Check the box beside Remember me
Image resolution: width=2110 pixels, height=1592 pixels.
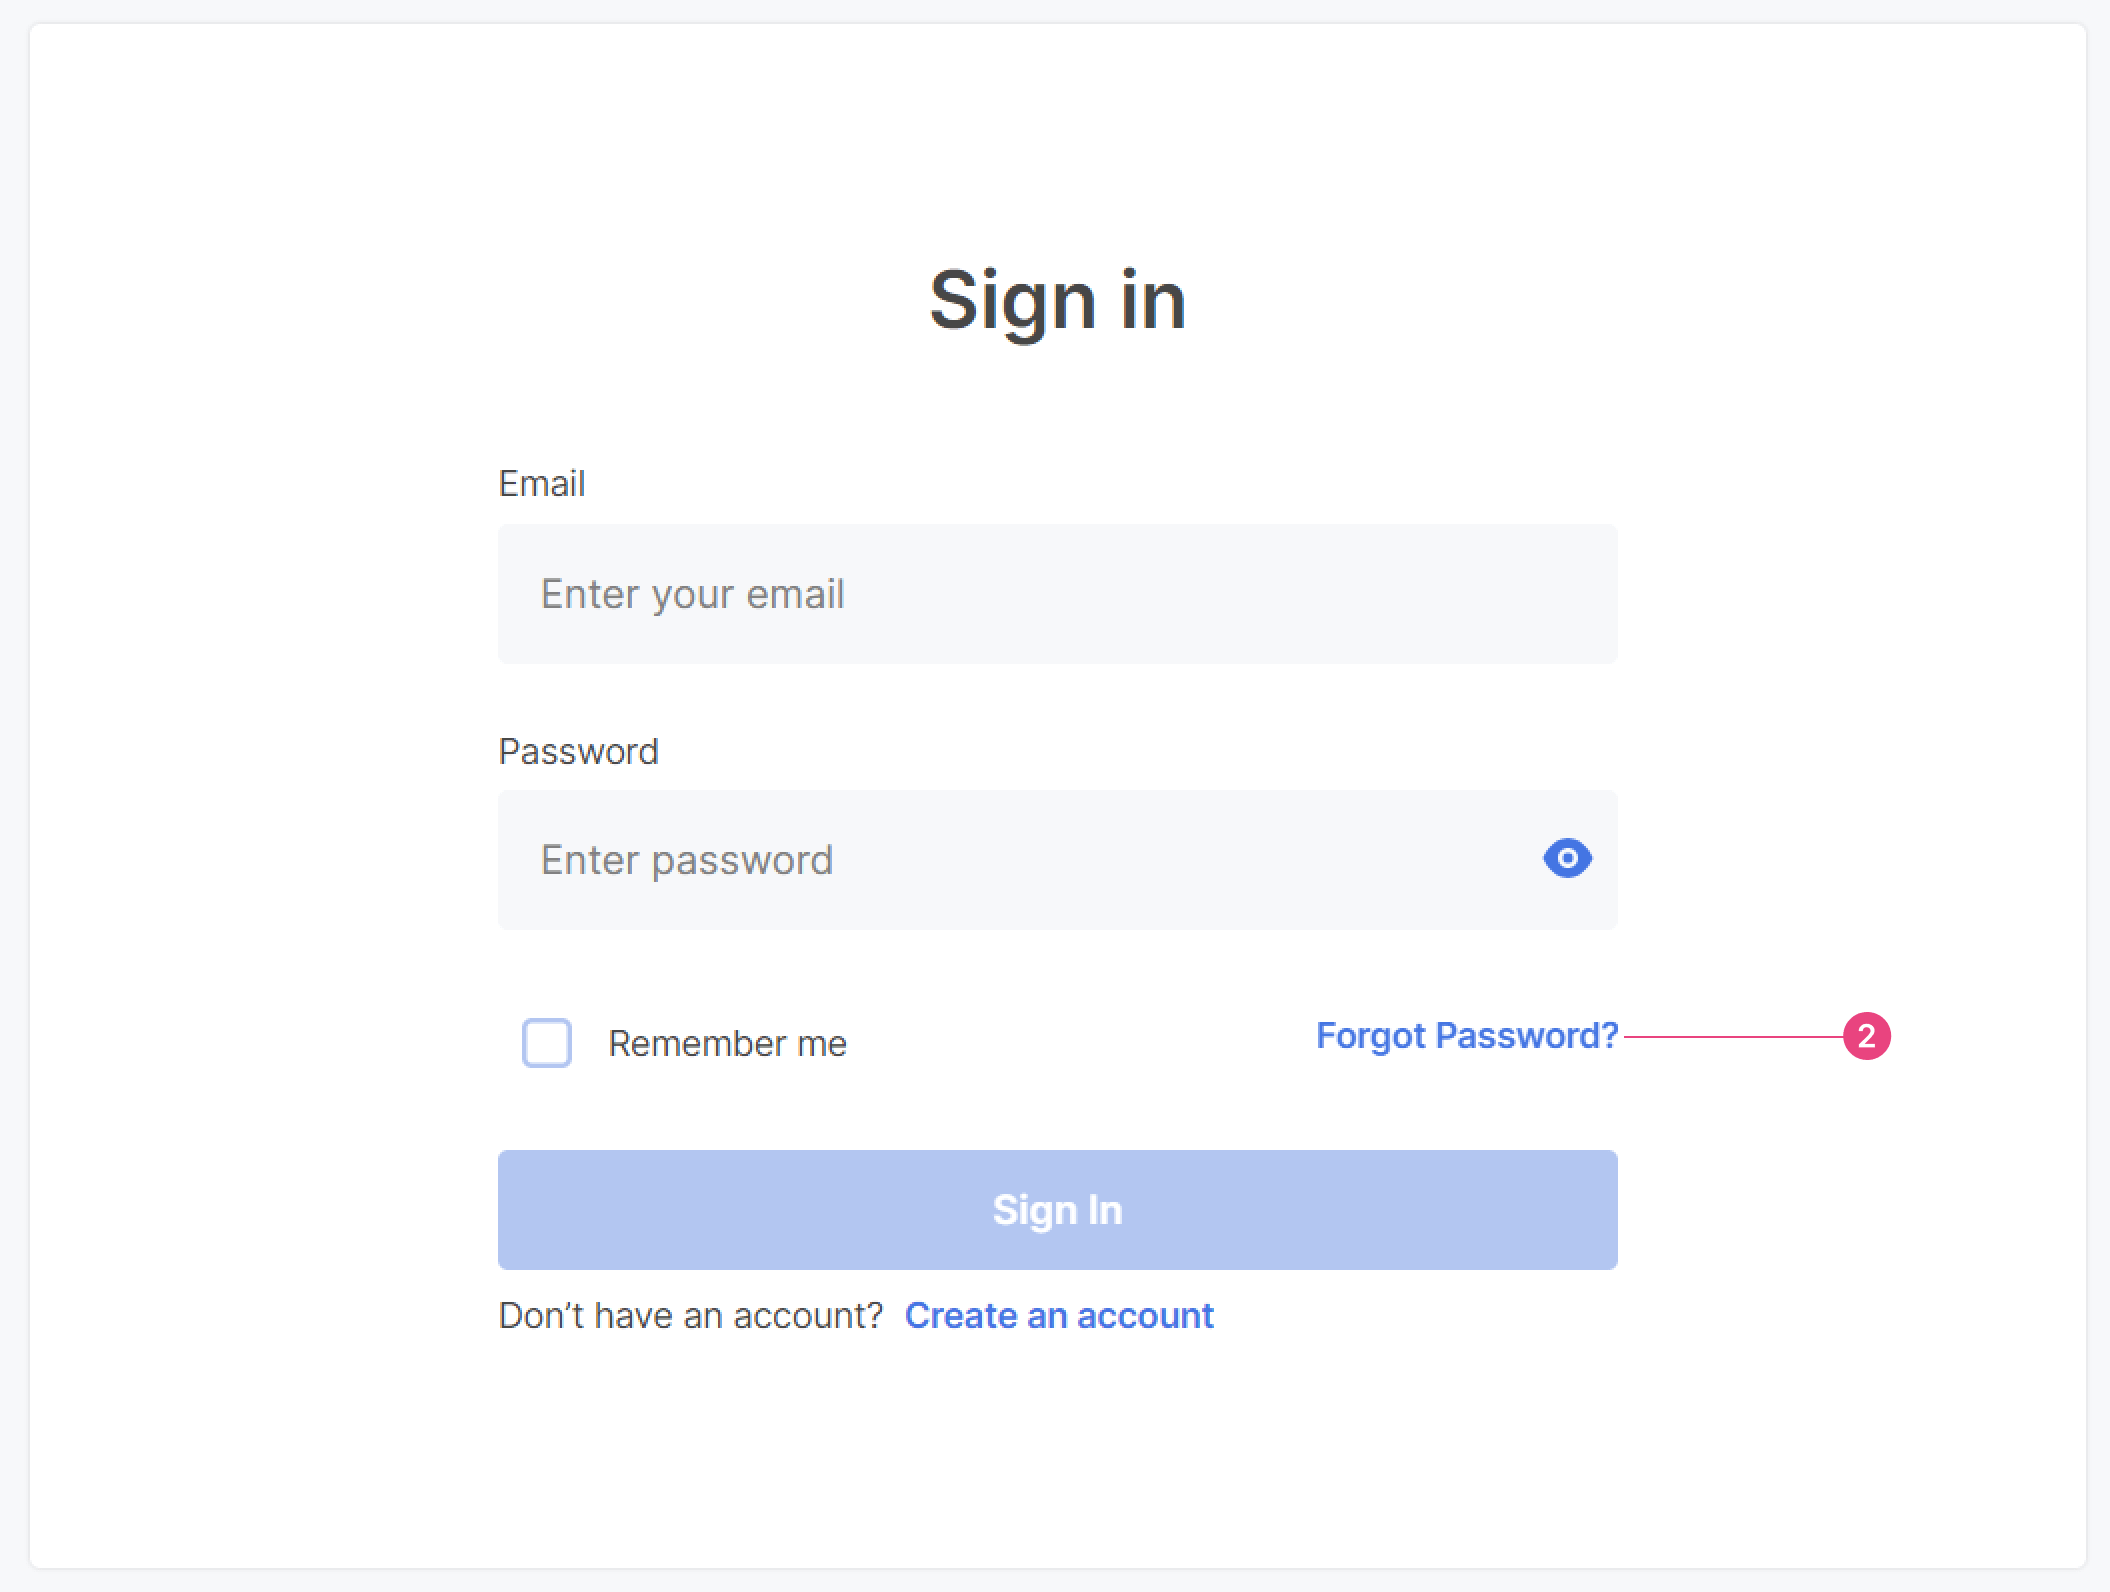click(x=546, y=1043)
